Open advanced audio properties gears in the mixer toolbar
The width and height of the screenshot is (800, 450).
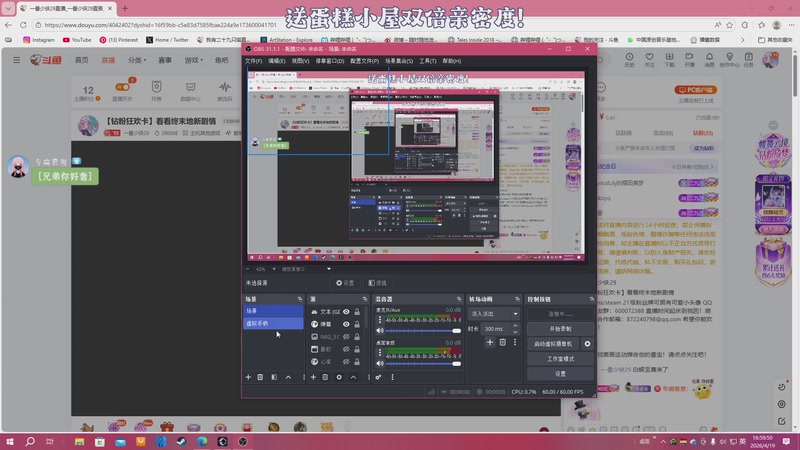pyautogui.click(x=378, y=377)
